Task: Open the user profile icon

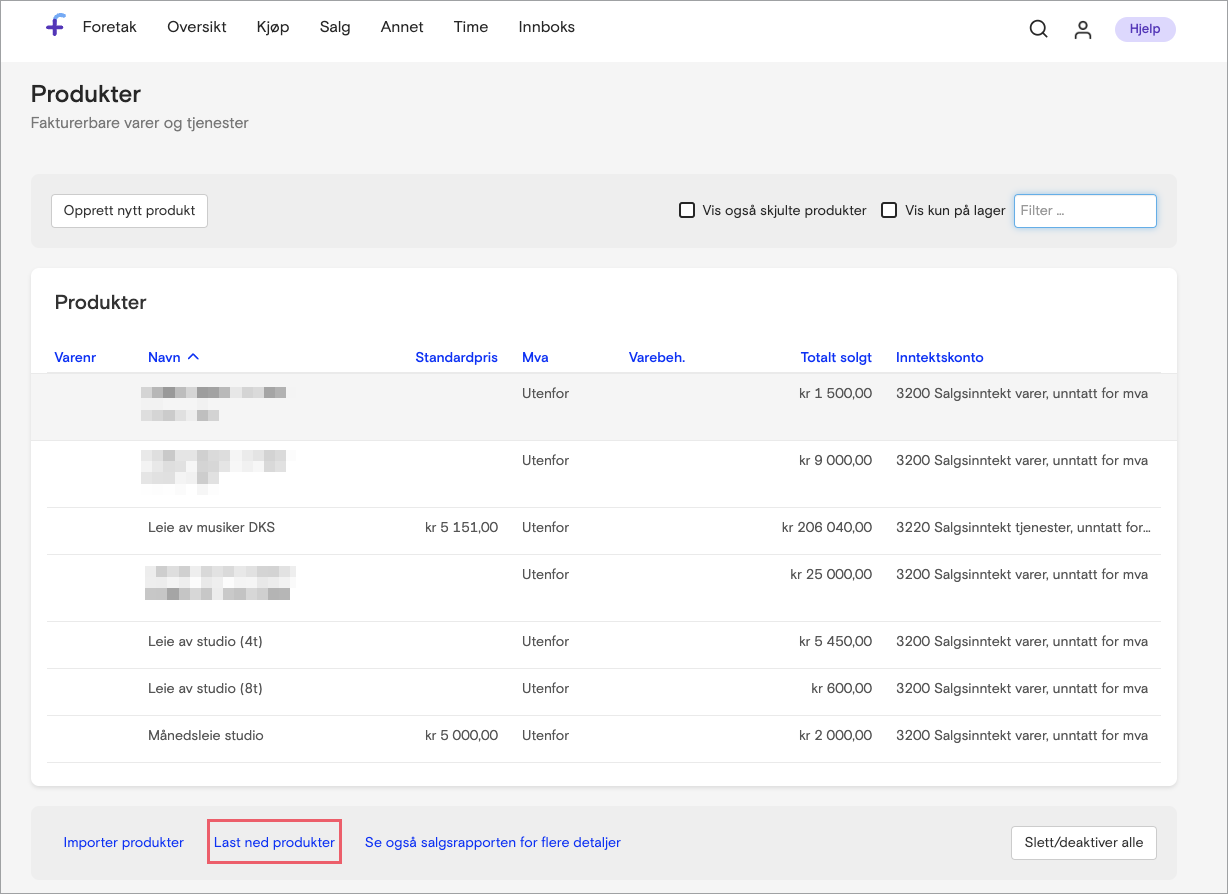Action: (x=1083, y=30)
